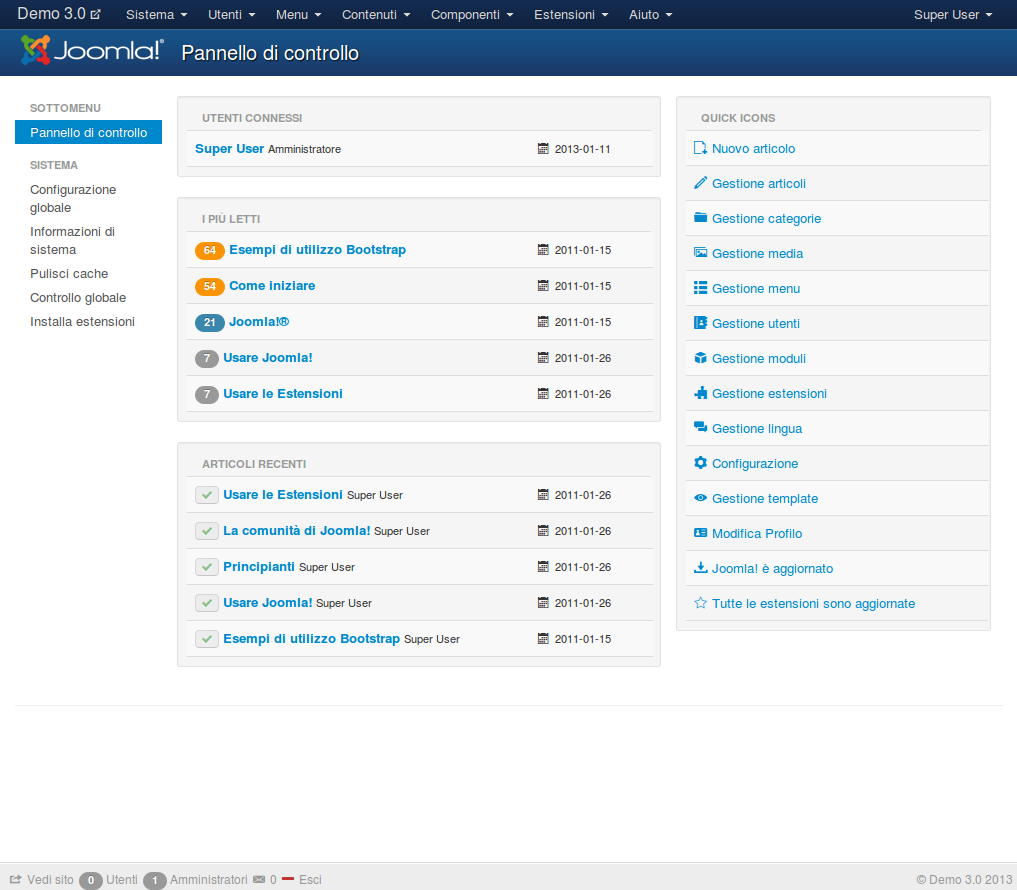
Task: Expand the Menu dropdown in the top bar
Action: click(298, 14)
